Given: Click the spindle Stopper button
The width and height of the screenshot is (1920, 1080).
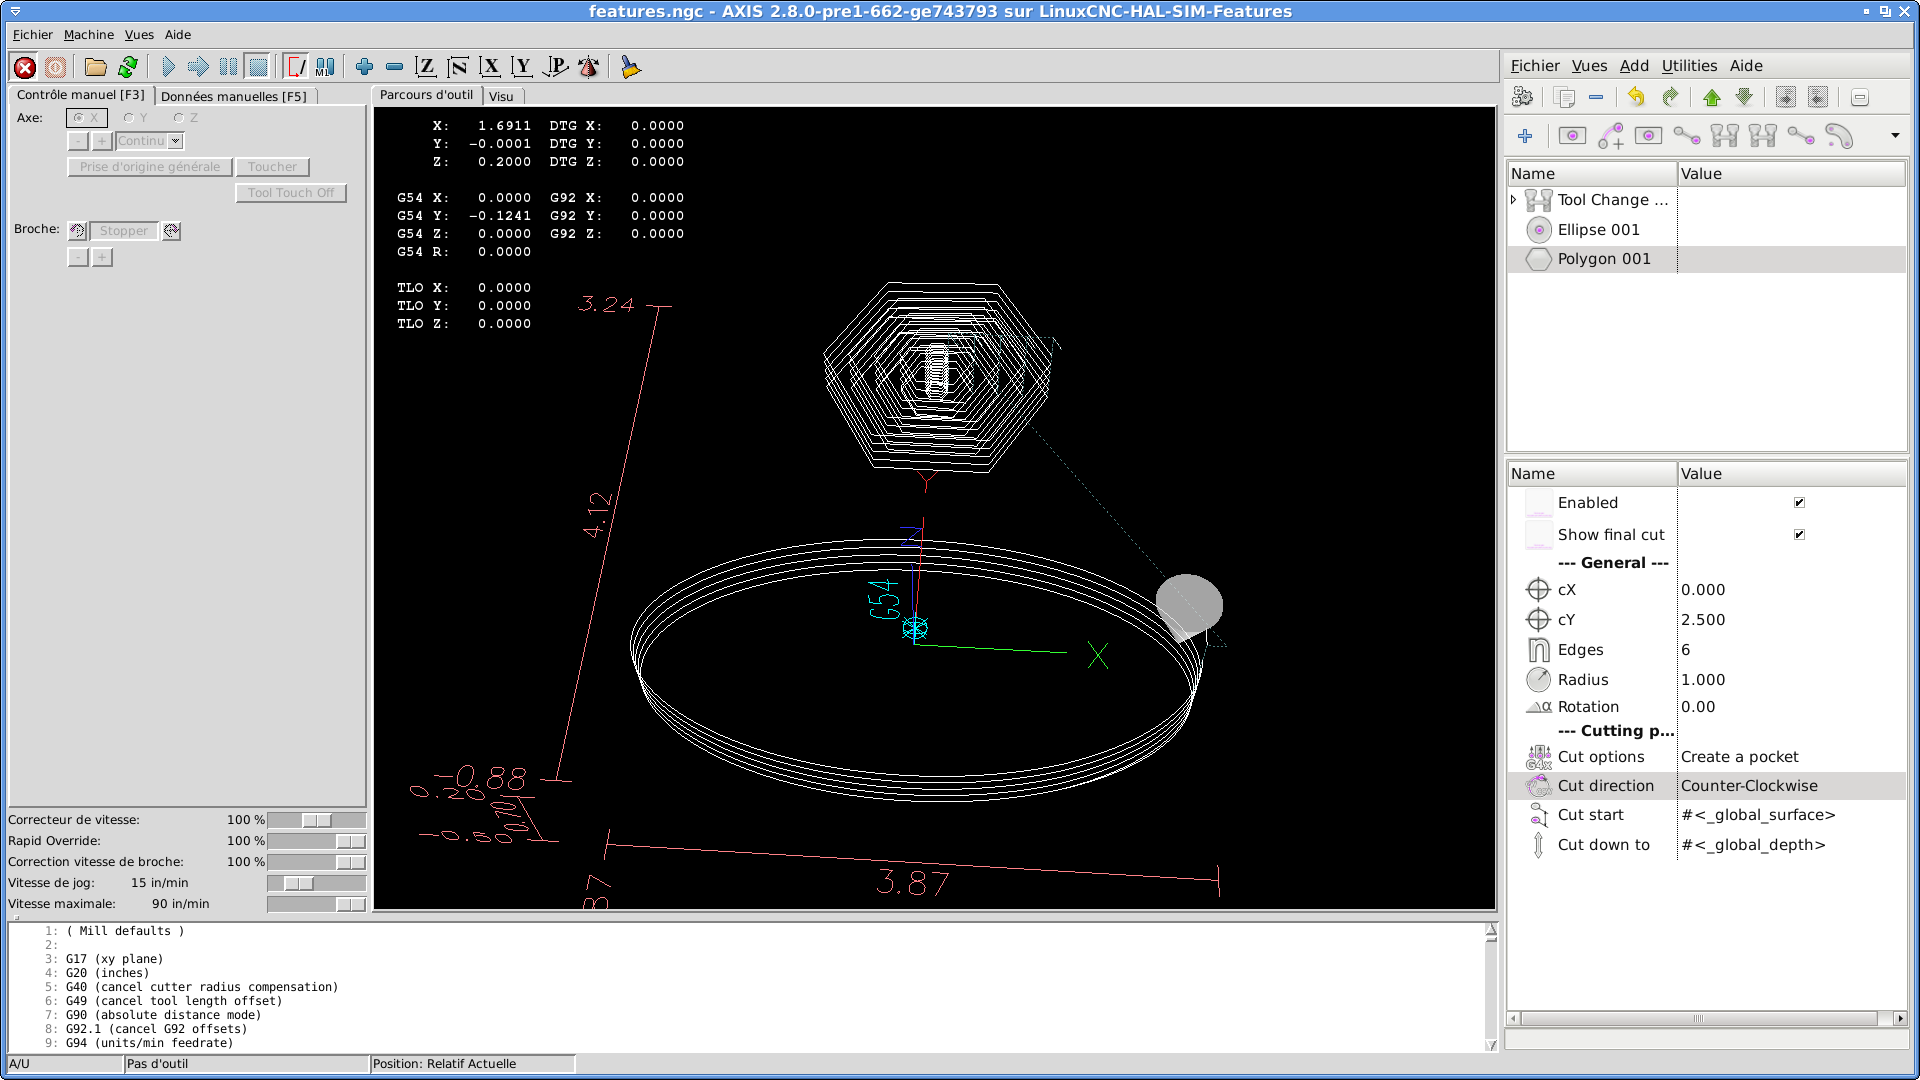Looking at the screenshot, I should tap(124, 231).
